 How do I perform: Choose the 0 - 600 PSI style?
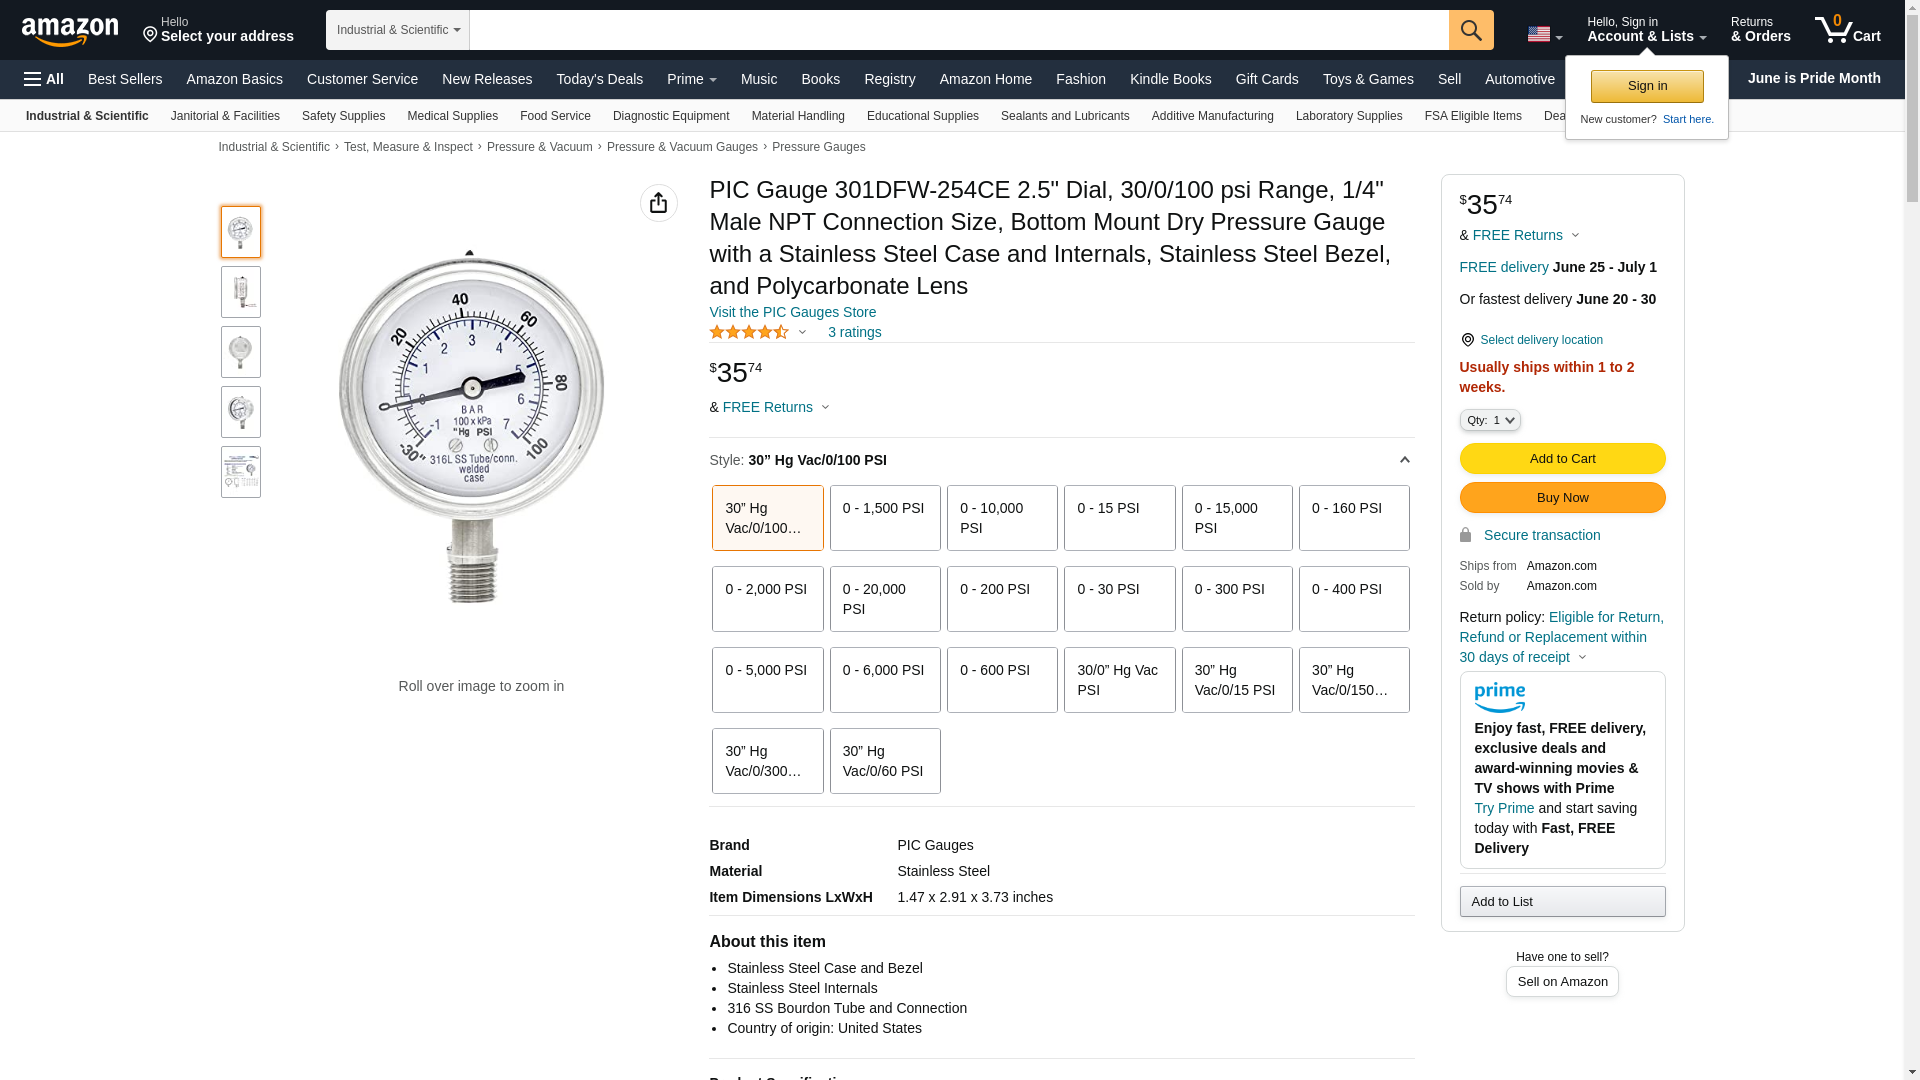tap(1001, 680)
